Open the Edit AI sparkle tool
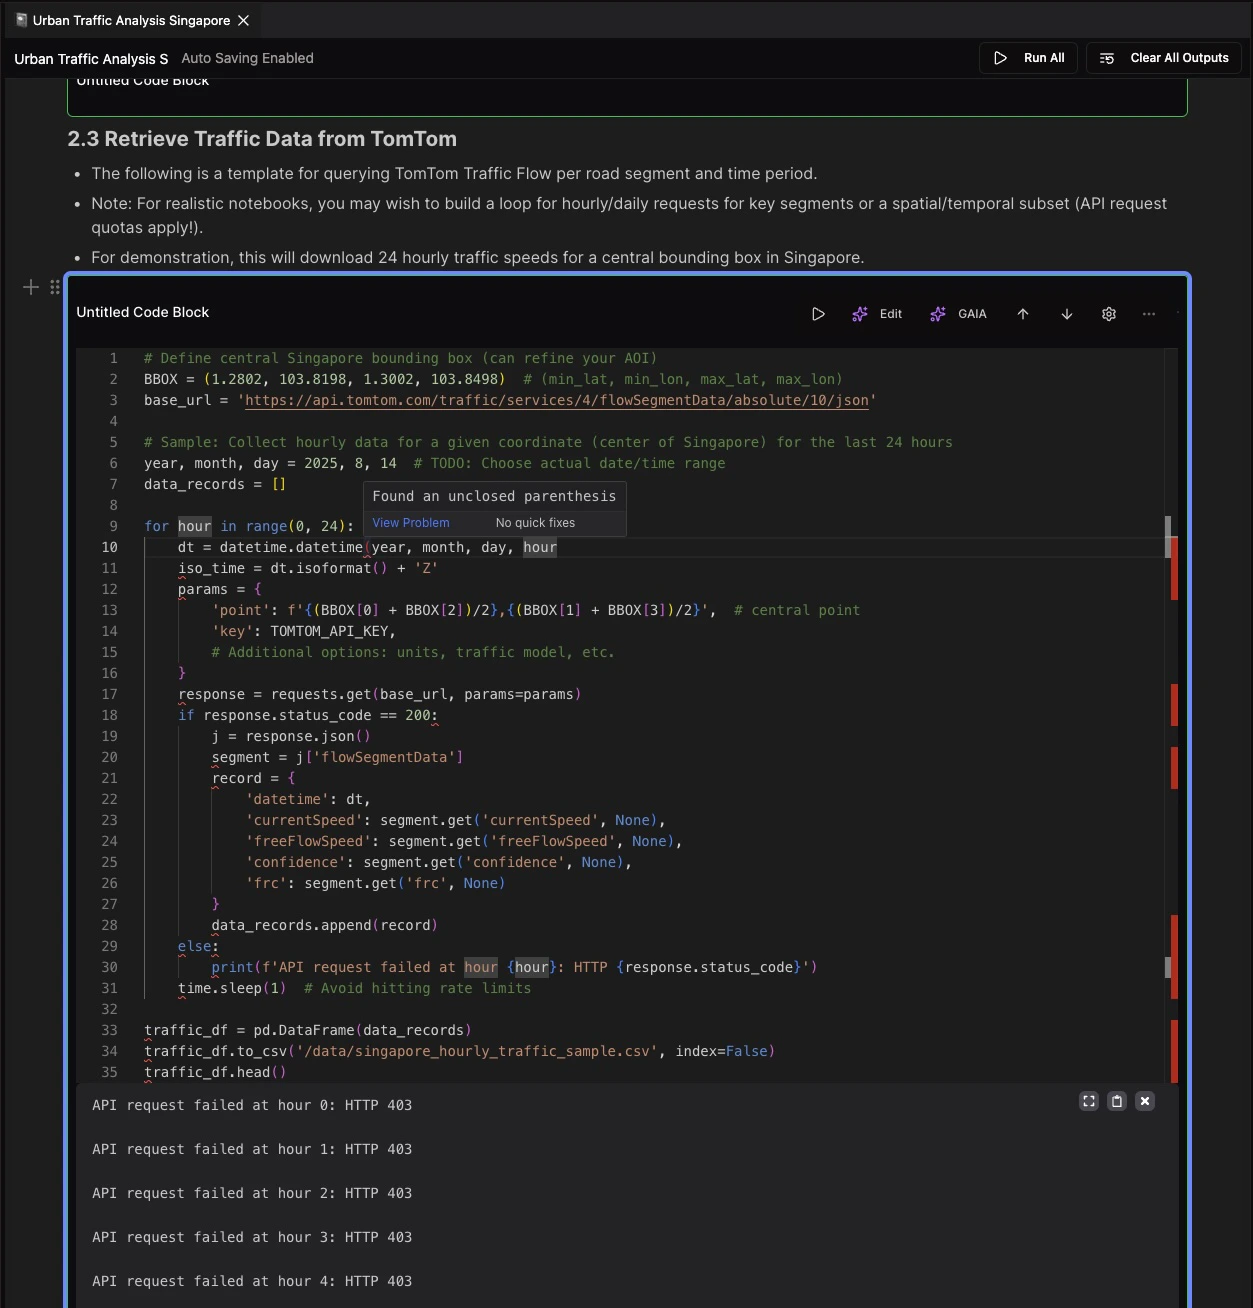 point(876,313)
